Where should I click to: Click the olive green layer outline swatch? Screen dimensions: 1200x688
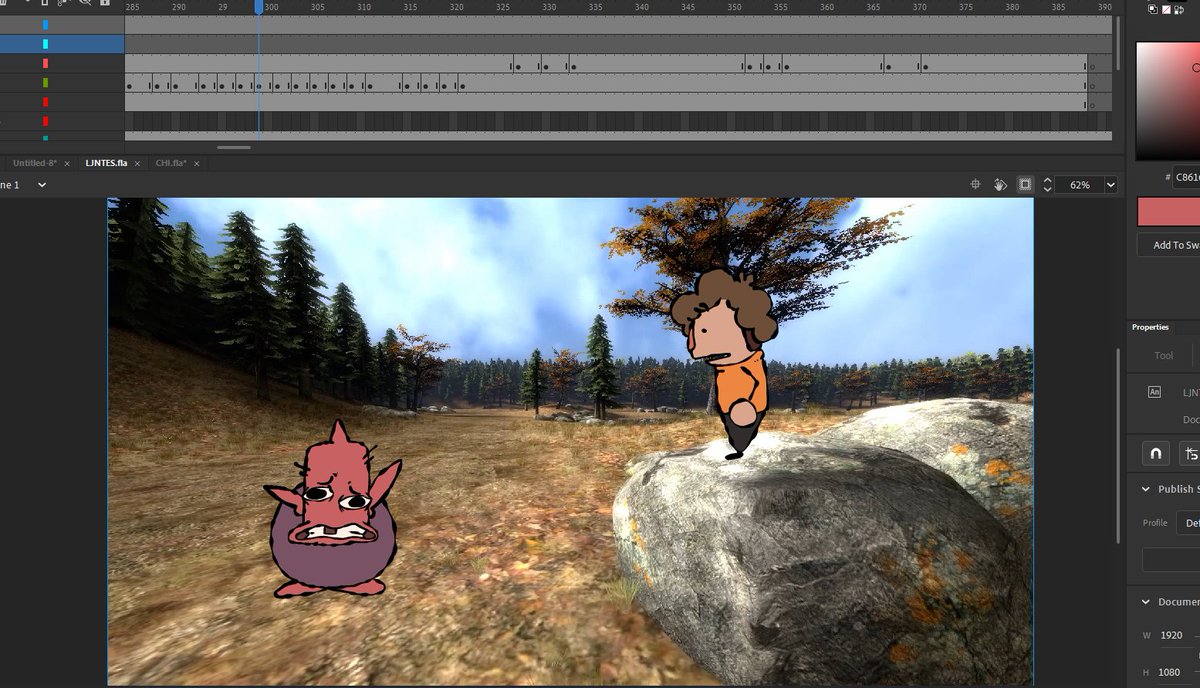click(x=45, y=82)
